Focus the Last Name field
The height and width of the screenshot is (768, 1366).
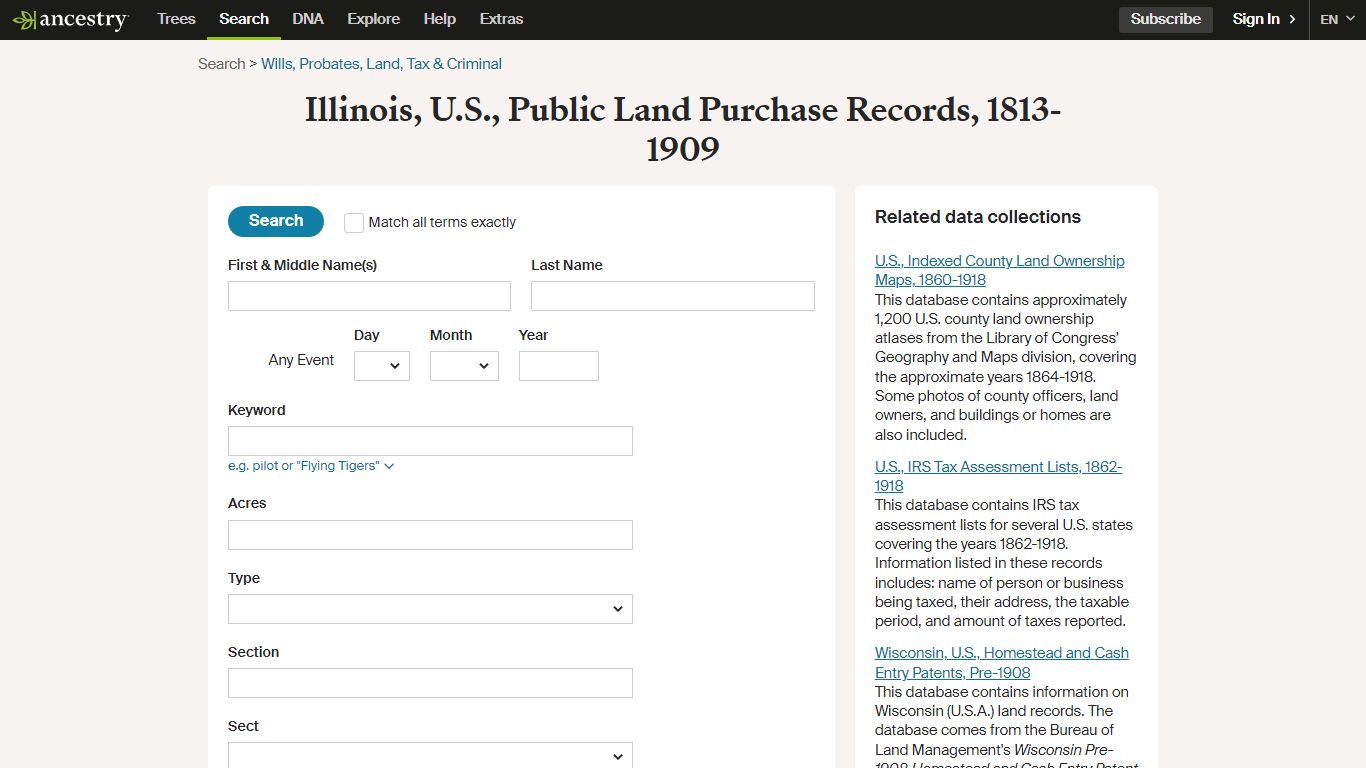[x=673, y=296]
